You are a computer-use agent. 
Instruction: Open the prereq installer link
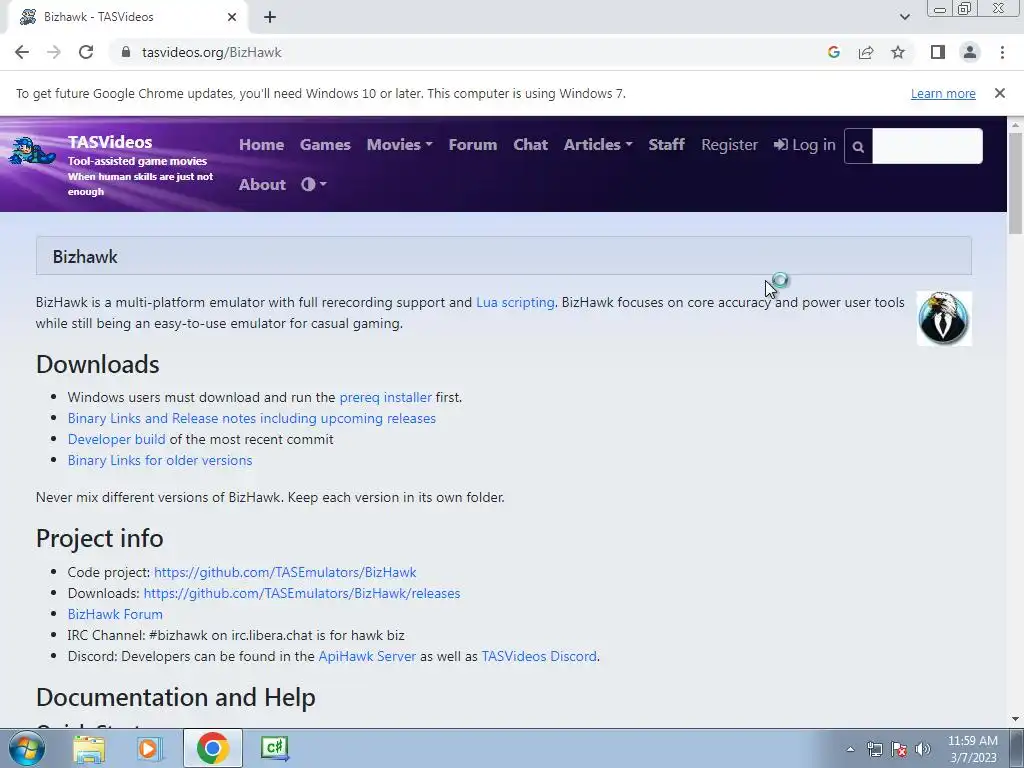[385, 397]
